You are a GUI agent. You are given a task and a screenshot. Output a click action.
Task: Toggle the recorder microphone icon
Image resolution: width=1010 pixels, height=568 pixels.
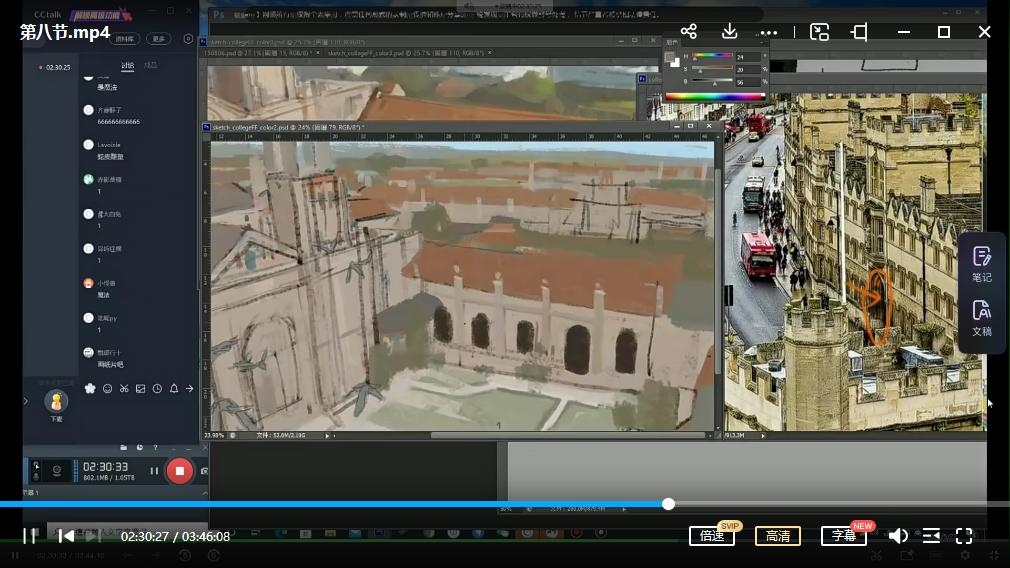coord(36,477)
